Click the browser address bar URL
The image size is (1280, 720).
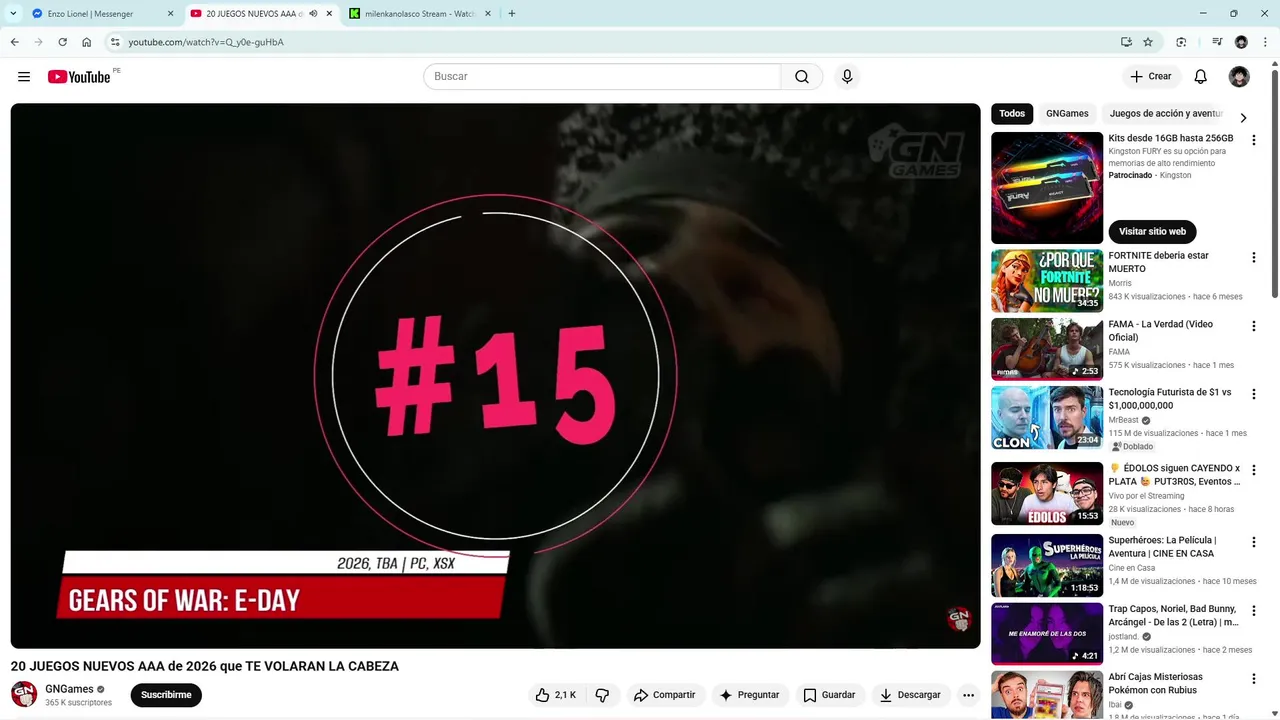[206, 42]
